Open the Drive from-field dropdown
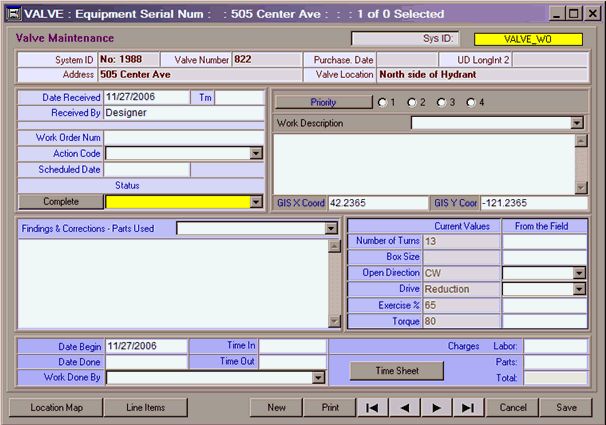Viewport: 606px width, 425px height. click(x=579, y=289)
